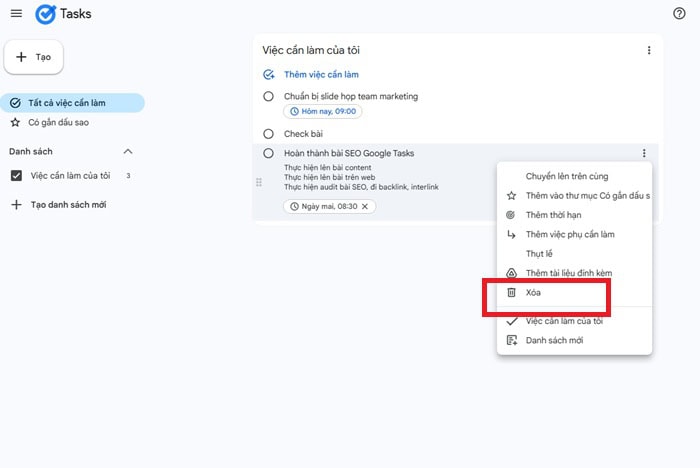Click the Việc cần làm của tôi list heading
The image size is (700, 468).
(311, 50)
